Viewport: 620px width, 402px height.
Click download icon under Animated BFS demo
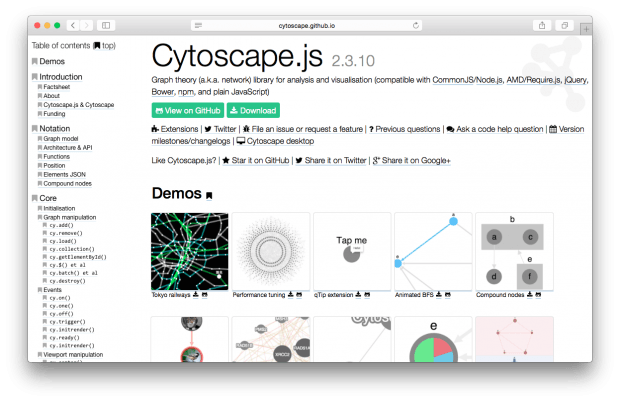(438, 295)
